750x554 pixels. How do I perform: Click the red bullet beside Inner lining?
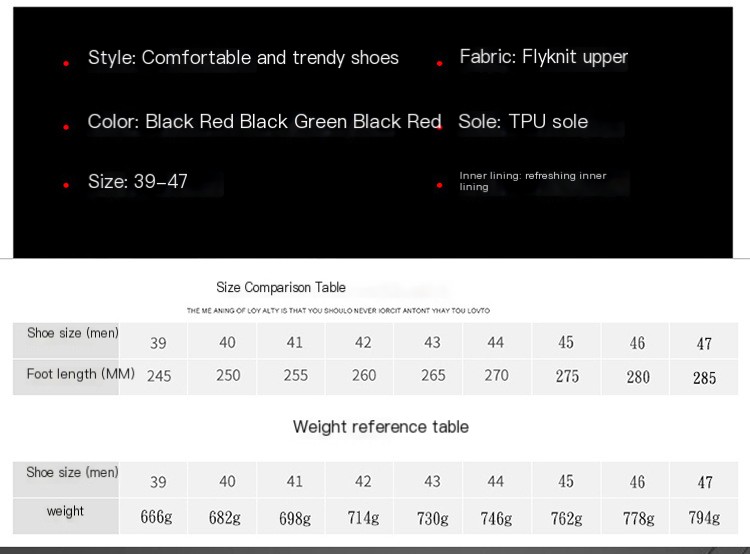(439, 185)
